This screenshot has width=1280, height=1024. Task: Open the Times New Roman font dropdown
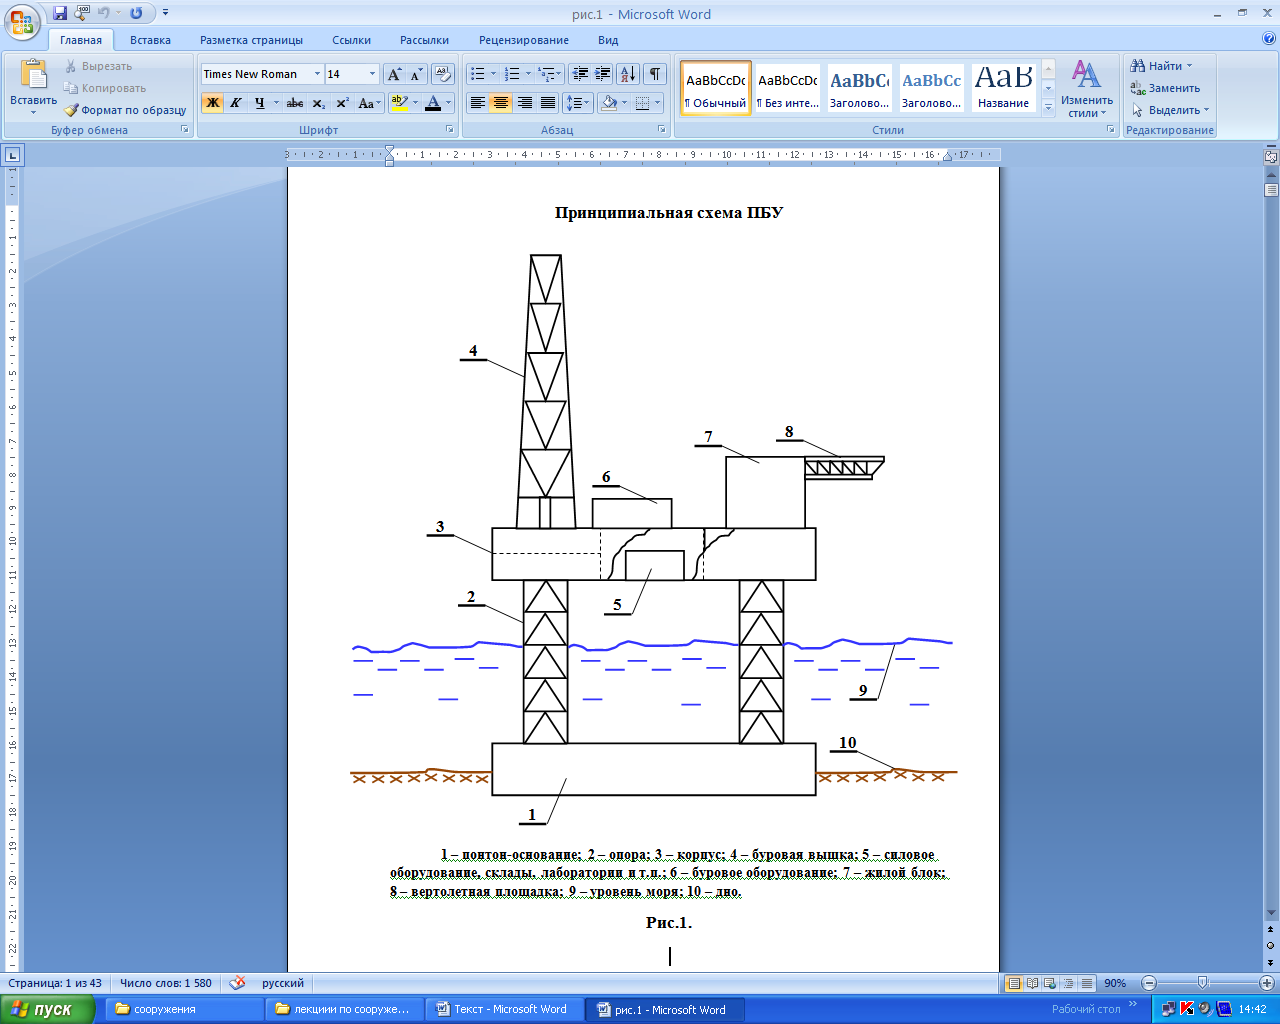(317, 74)
